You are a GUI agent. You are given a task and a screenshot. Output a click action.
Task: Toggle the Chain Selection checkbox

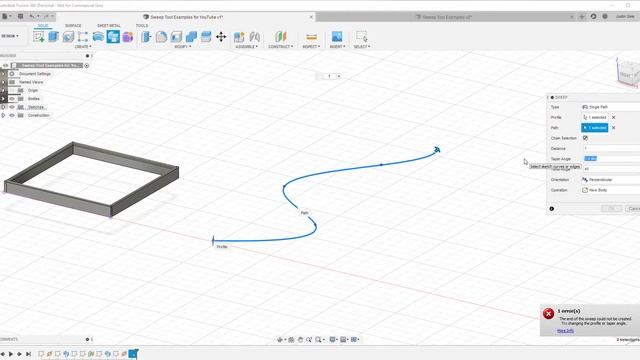[585, 138]
